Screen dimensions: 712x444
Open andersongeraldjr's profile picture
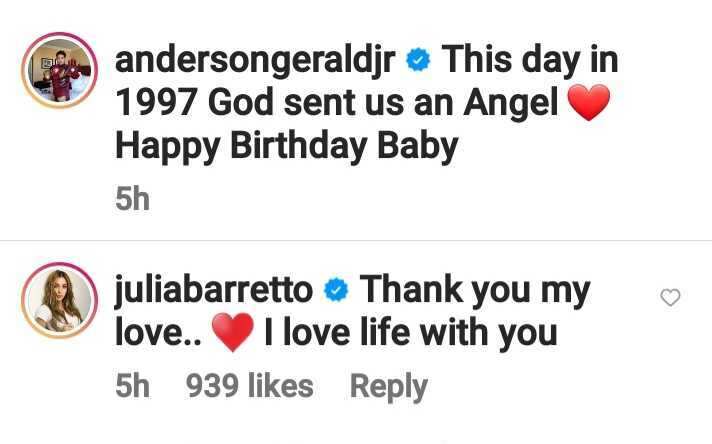pyautogui.click(x=59, y=70)
